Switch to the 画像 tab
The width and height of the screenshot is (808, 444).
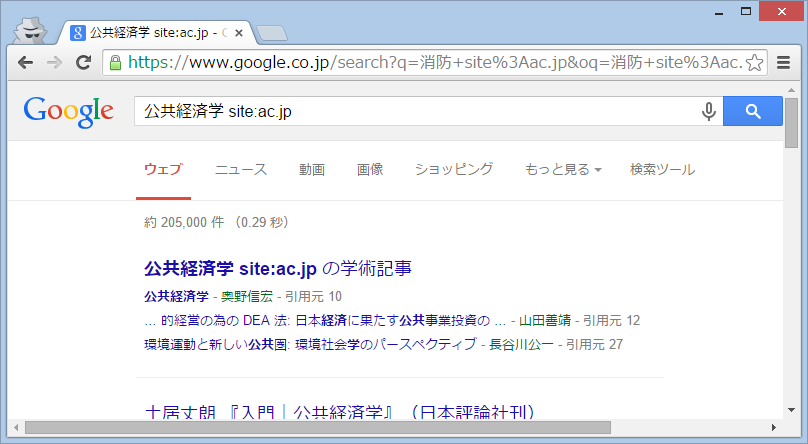(x=369, y=169)
